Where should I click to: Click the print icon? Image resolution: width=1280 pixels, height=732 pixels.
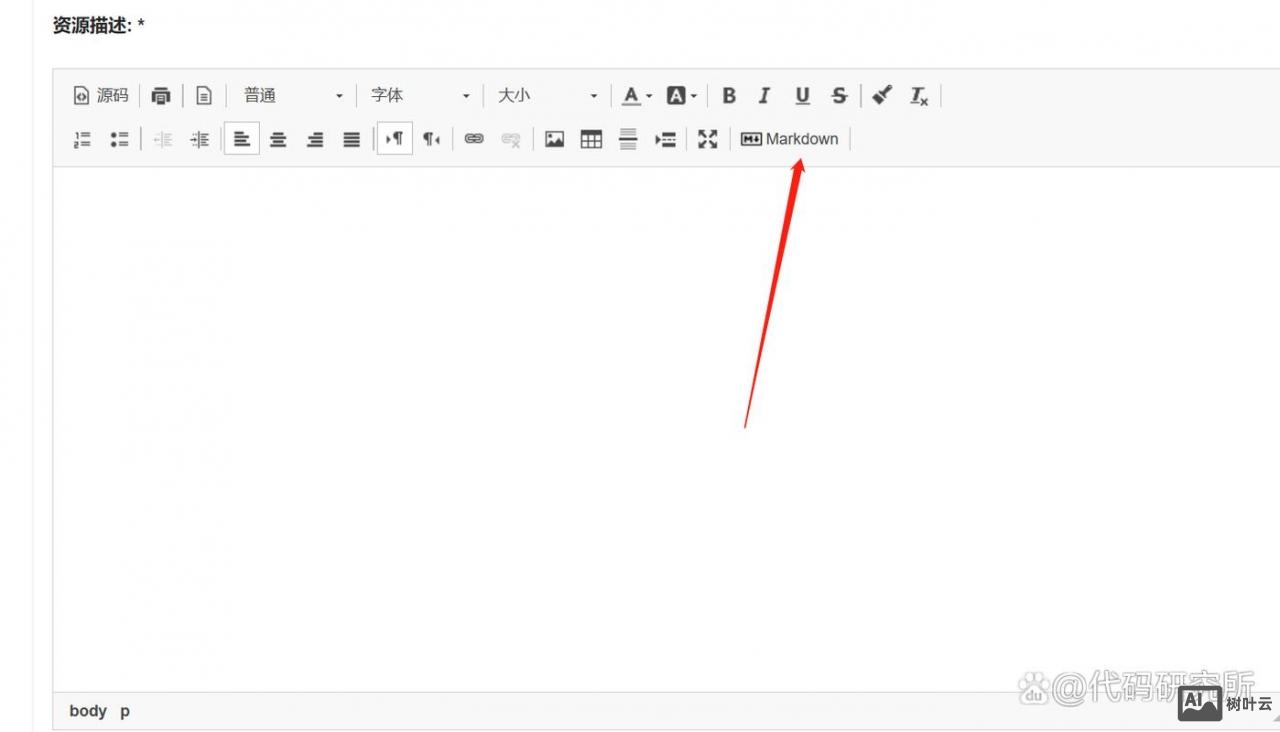[x=161, y=96]
